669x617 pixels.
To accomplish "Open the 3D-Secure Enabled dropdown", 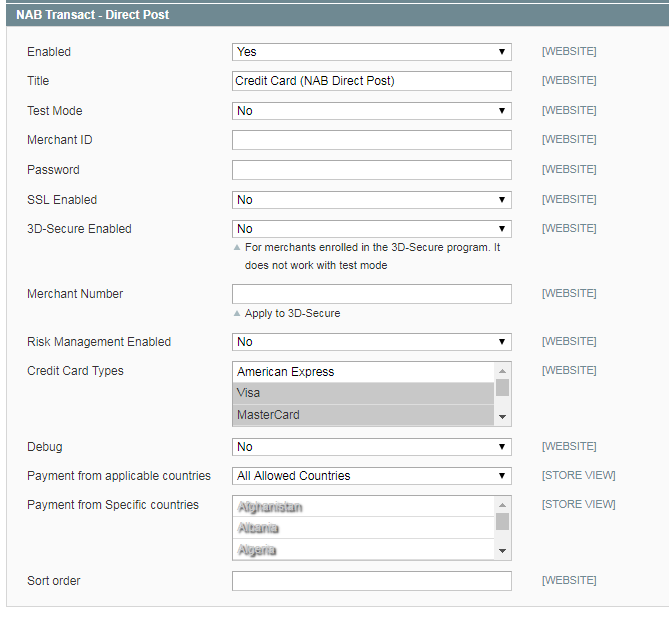I will click(371, 229).
